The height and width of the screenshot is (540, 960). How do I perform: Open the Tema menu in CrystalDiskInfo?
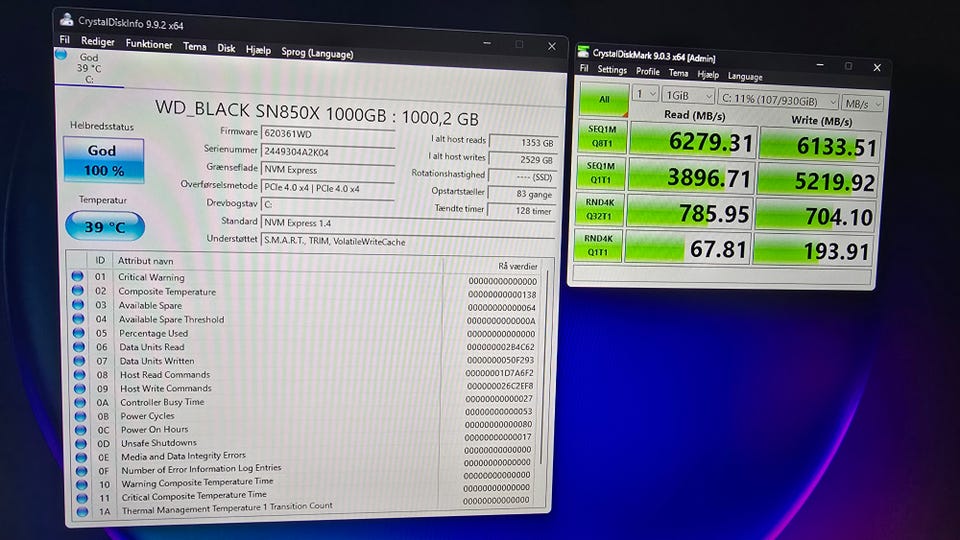click(195, 47)
